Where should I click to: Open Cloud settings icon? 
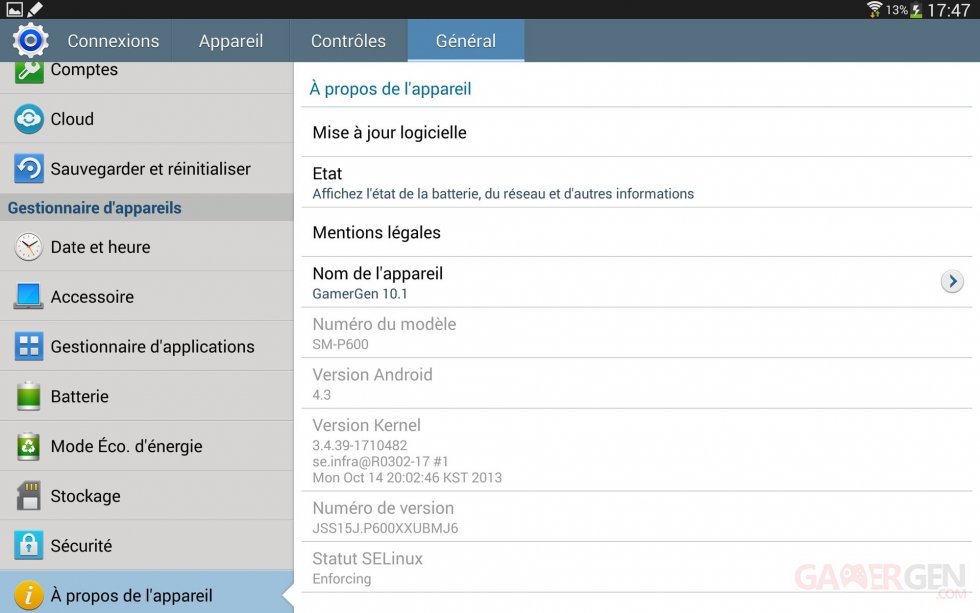29,119
